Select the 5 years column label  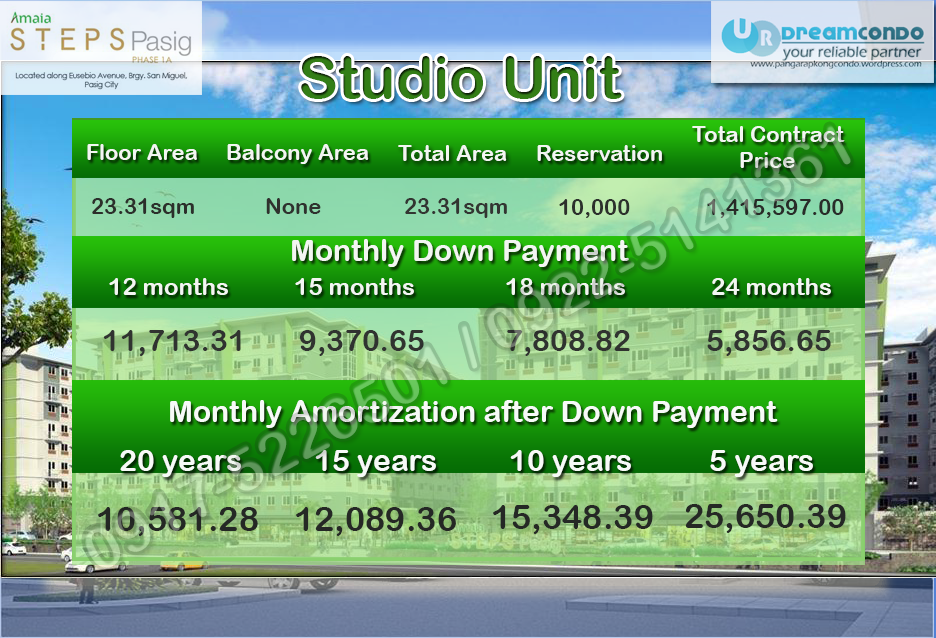click(761, 461)
